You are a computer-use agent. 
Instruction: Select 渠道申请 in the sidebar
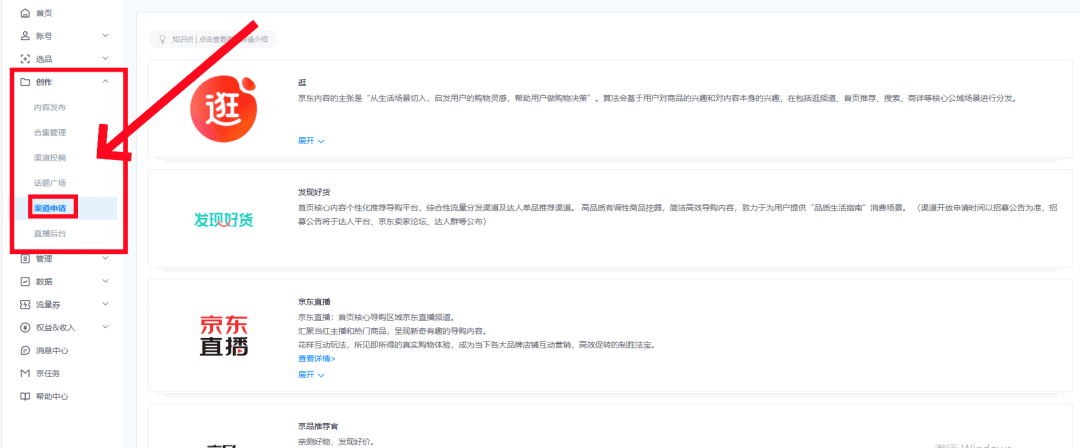pyautogui.click(x=50, y=208)
